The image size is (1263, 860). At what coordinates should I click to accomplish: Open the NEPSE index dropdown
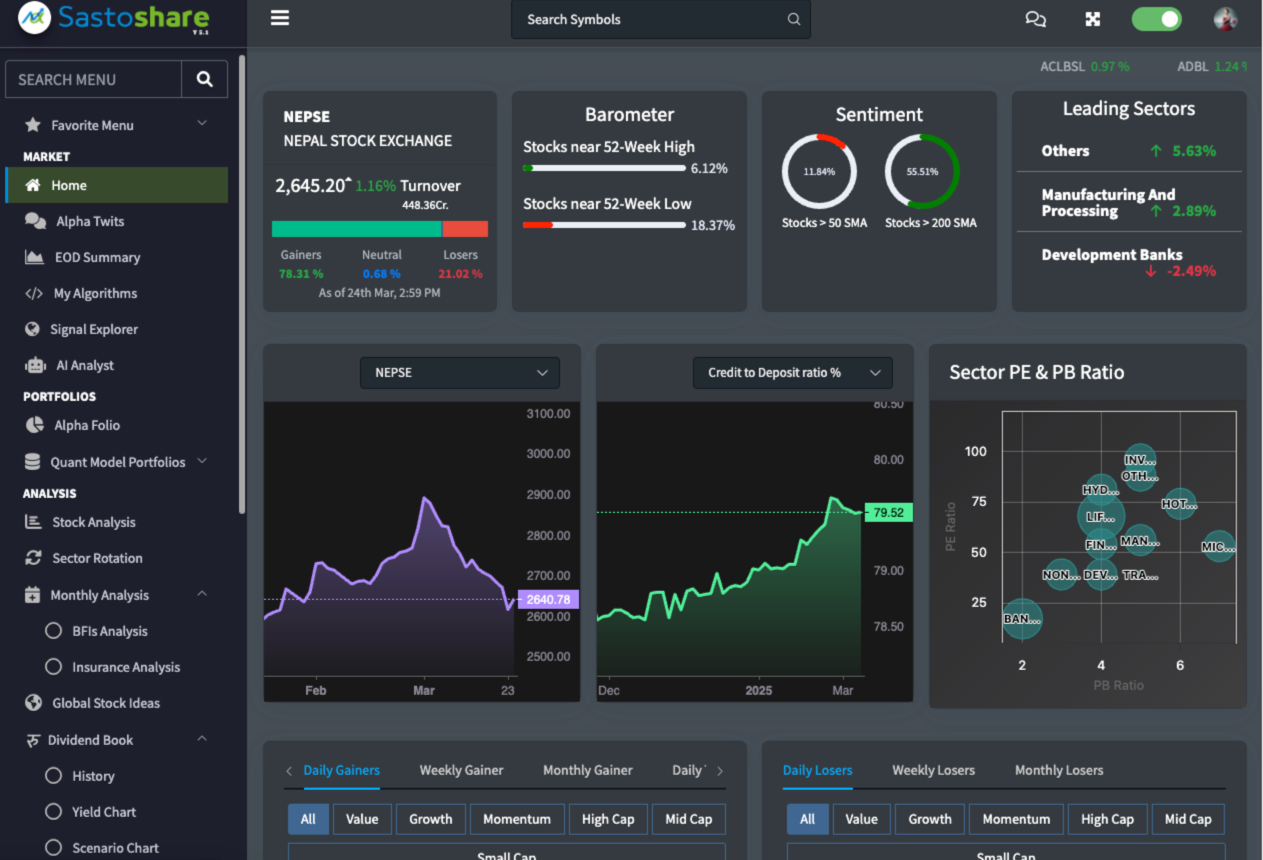pos(460,373)
